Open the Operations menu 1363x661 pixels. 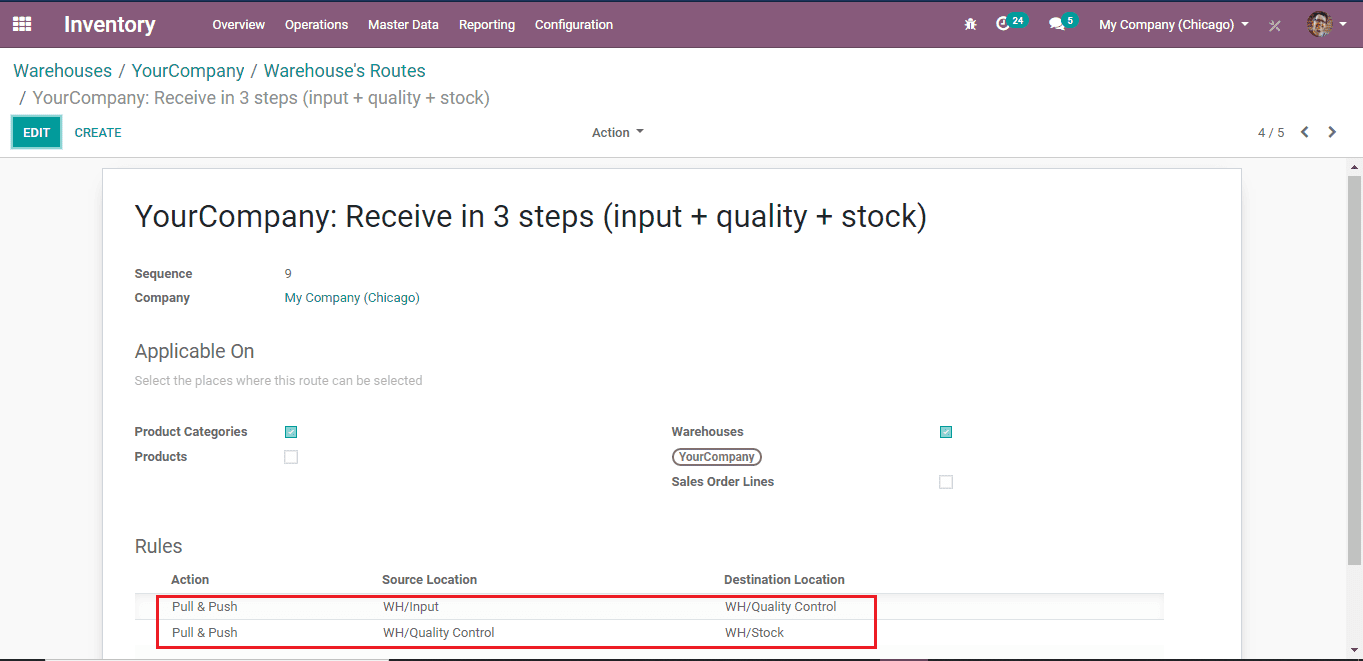tap(316, 24)
